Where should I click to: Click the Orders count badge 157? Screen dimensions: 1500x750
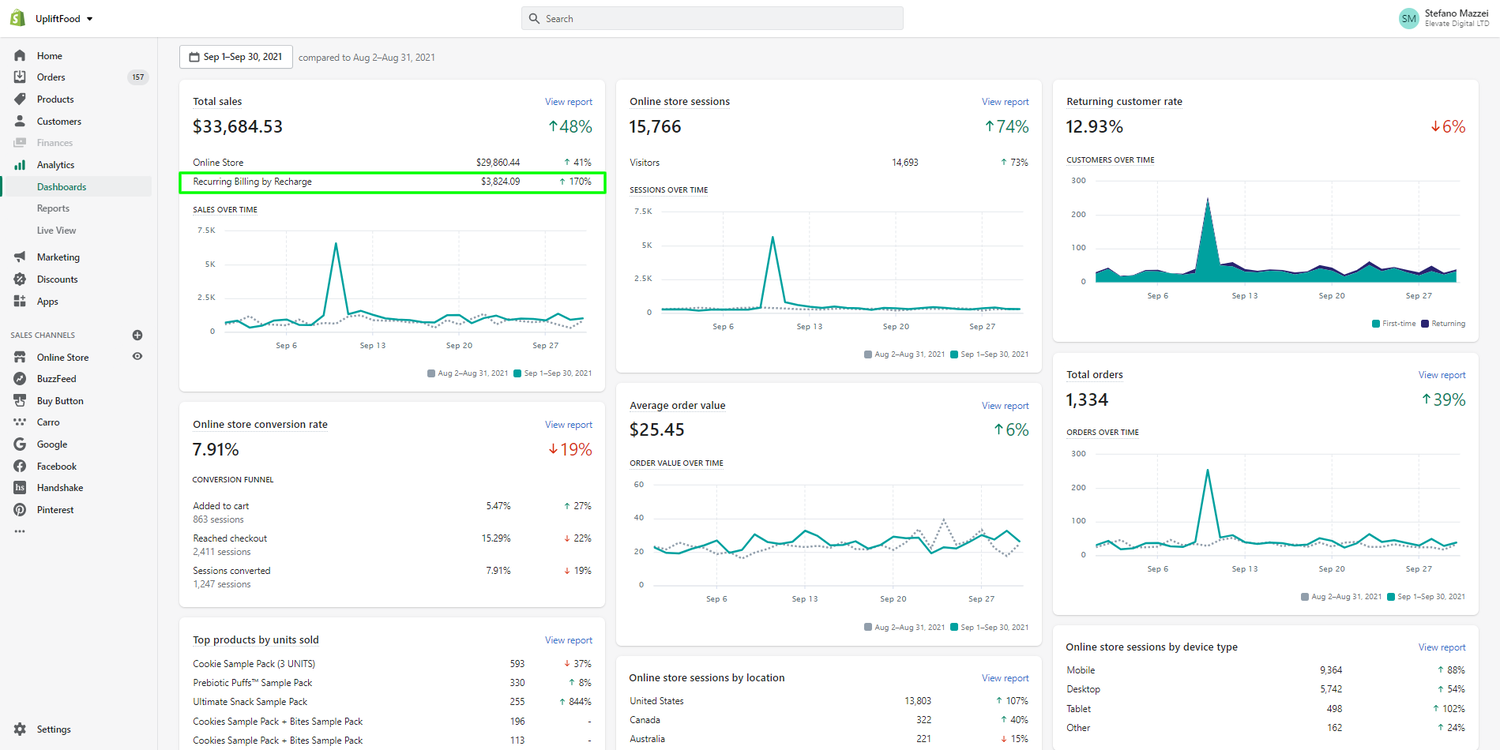[x=138, y=77]
